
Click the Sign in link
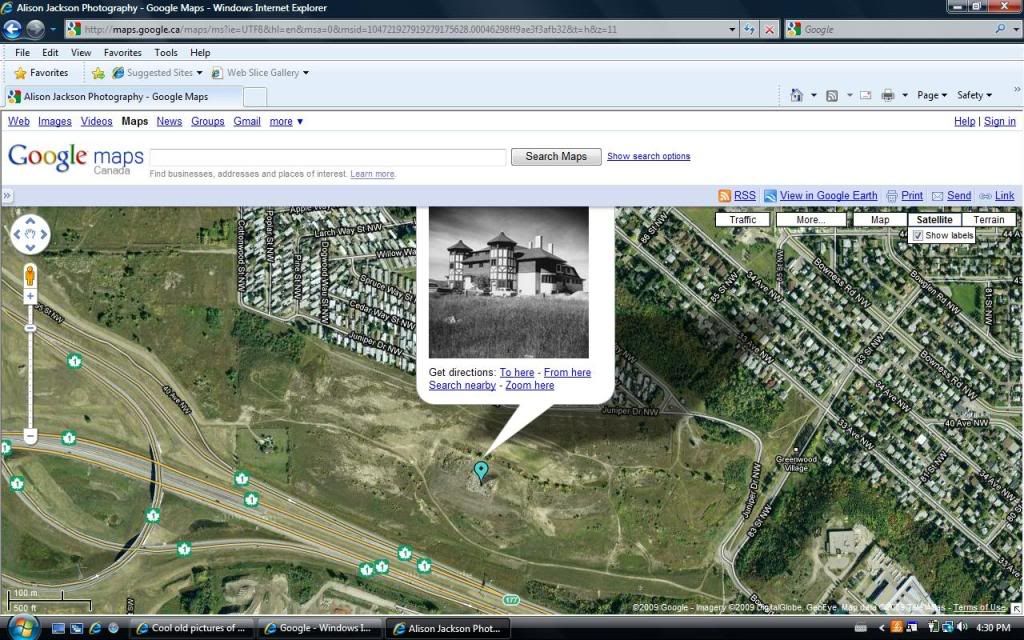(999, 121)
